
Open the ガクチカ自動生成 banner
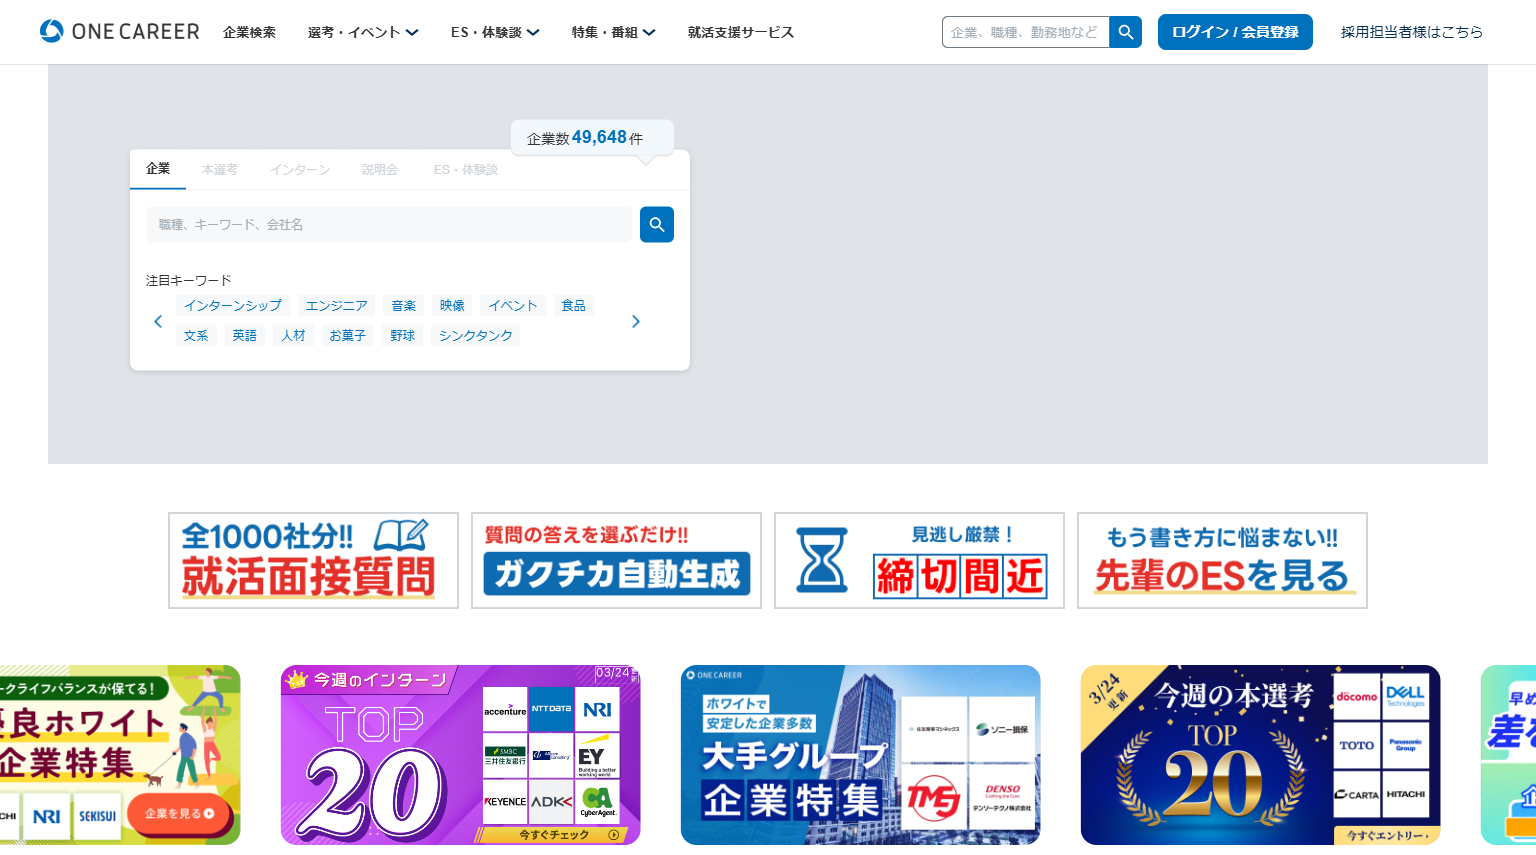pos(616,561)
